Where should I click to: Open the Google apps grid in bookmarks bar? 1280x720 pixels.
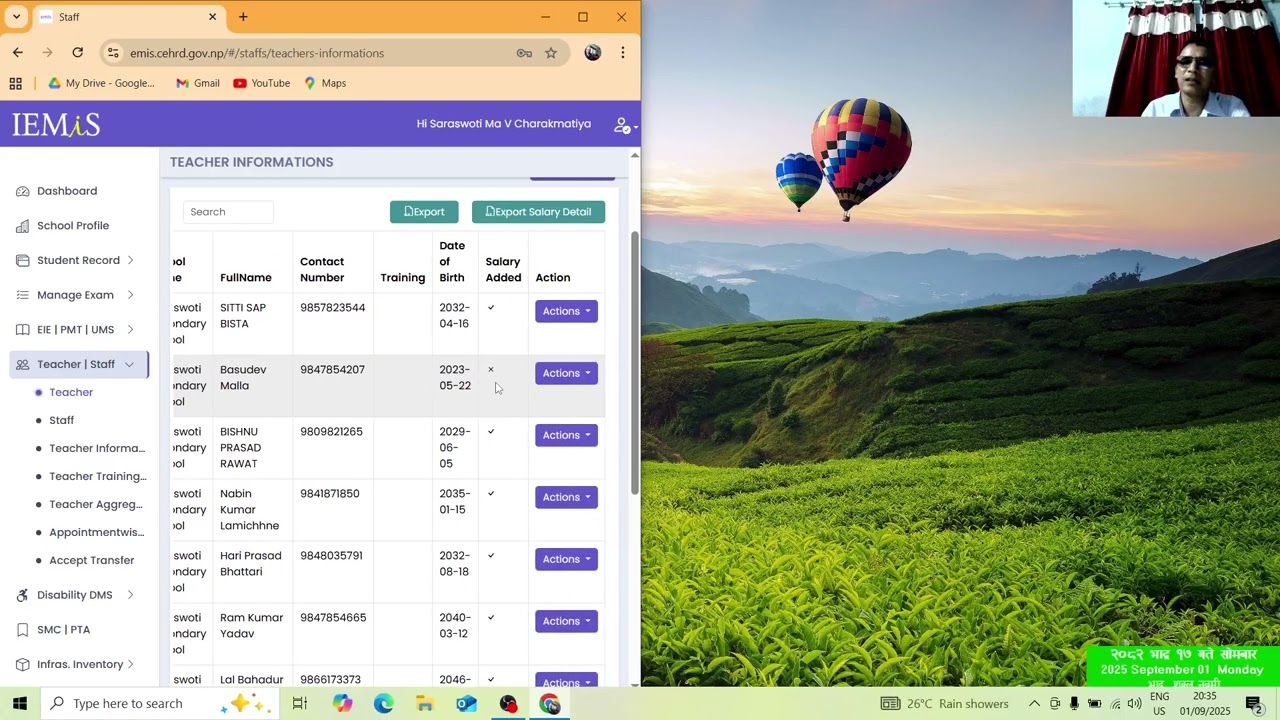(x=16, y=83)
